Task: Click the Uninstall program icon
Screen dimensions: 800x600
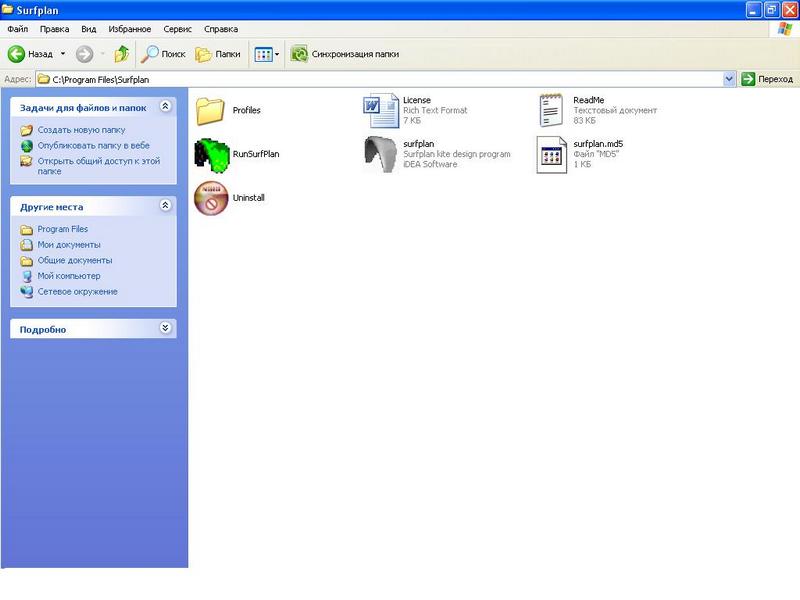Action: (x=212, y=198)
